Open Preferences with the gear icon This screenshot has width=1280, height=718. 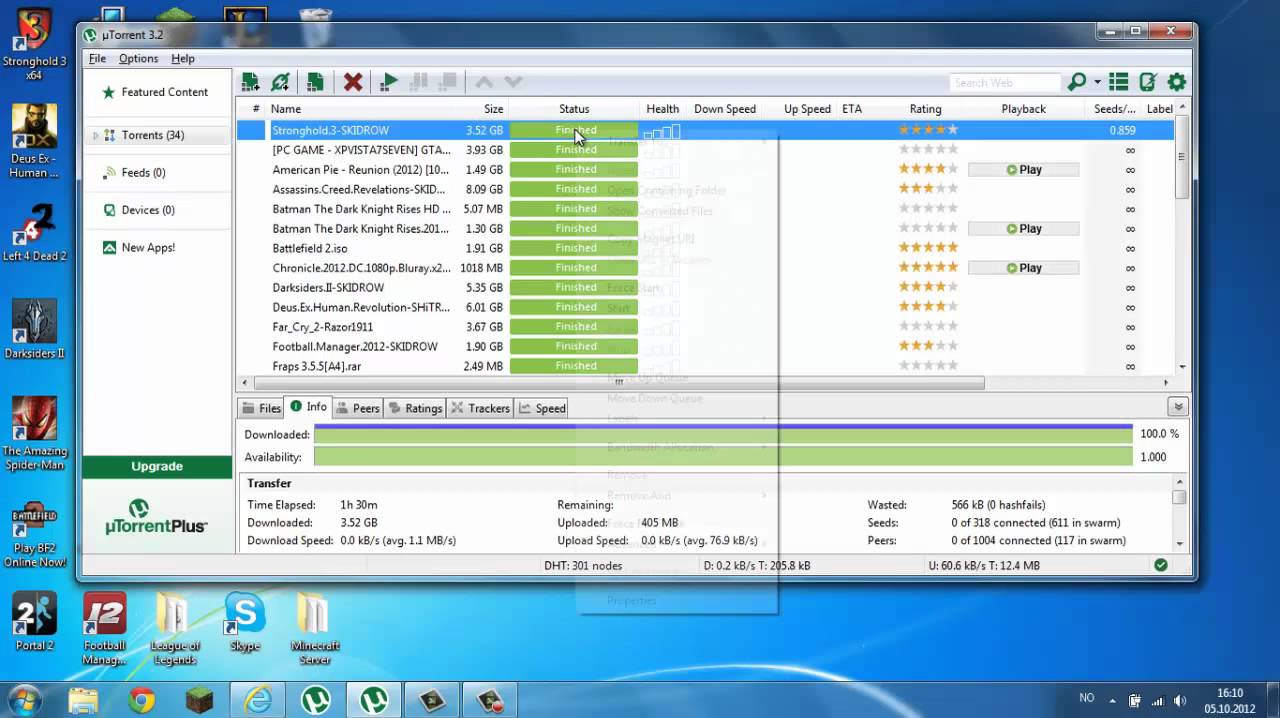tap(1177, 82)
